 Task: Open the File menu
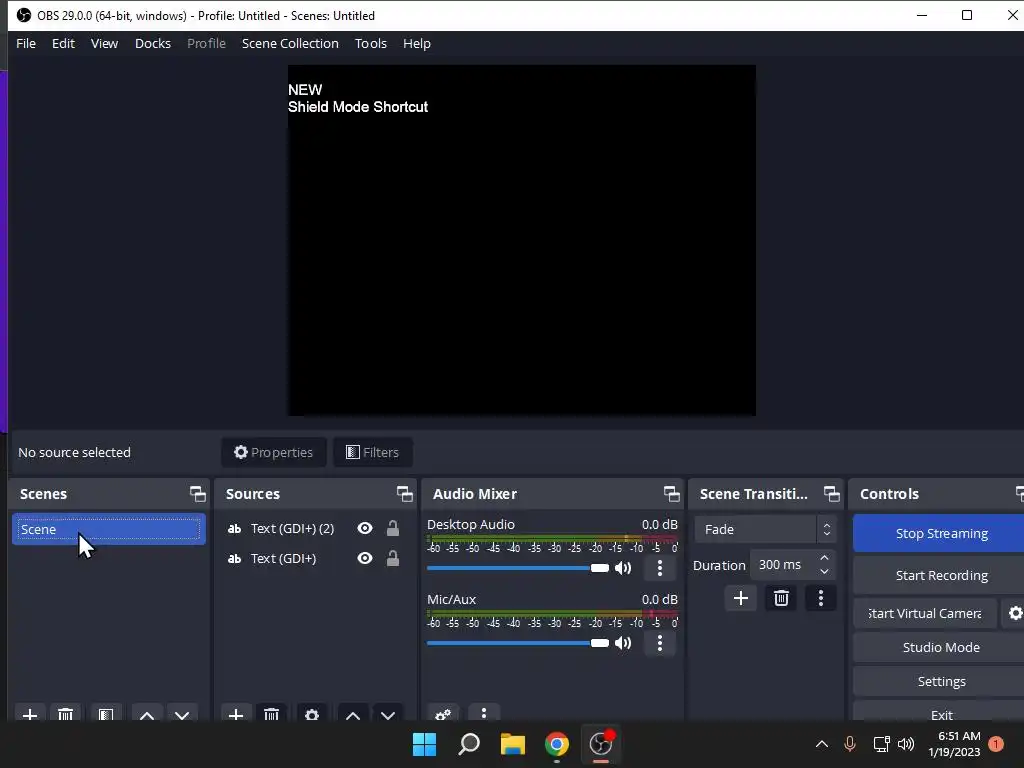[26, 43]
